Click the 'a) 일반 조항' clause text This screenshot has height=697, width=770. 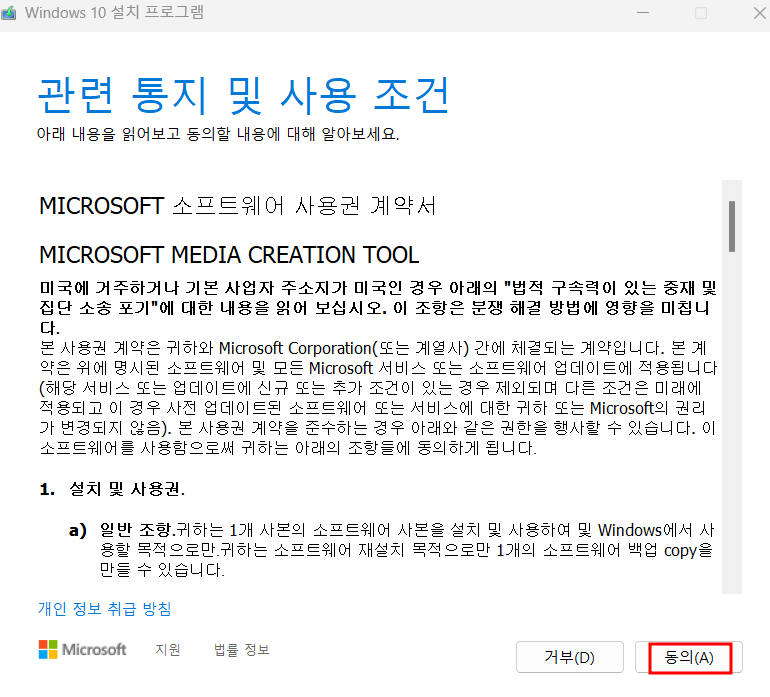coord(392,550)
